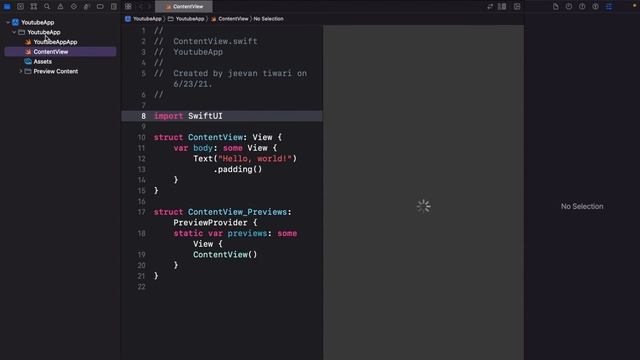The image size is (640, 360).
Task: Click the ContentView() call line
Action: (225, 255)
